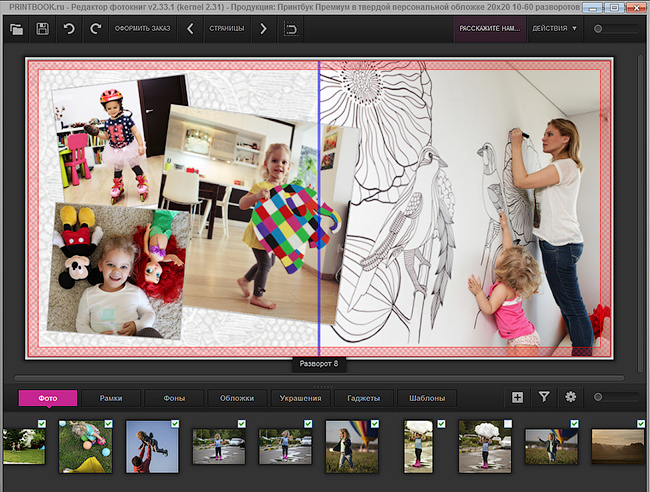650x492 pixels.
Task: Go to previous spread arrow
Action: (x=190, y=29)
